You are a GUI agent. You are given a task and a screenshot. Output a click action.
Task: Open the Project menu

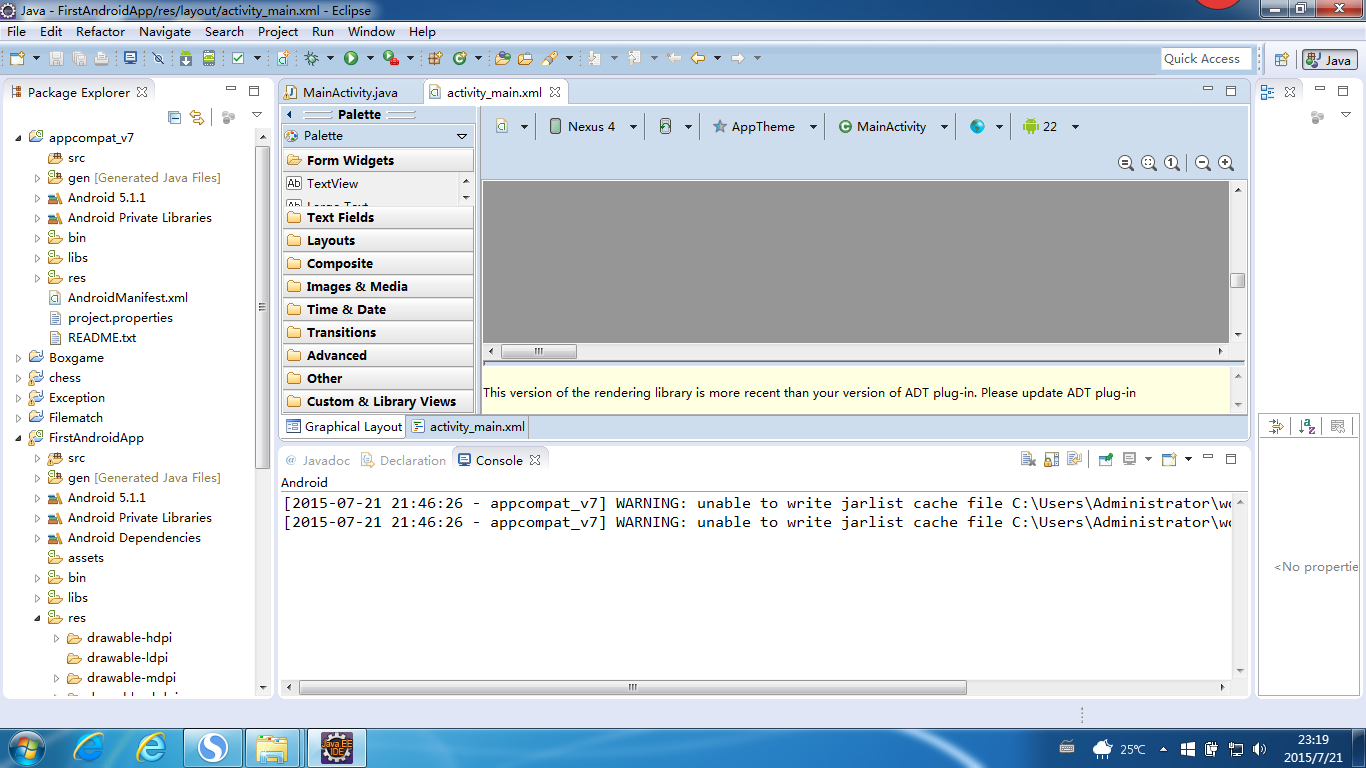click(x=278, y=31)
